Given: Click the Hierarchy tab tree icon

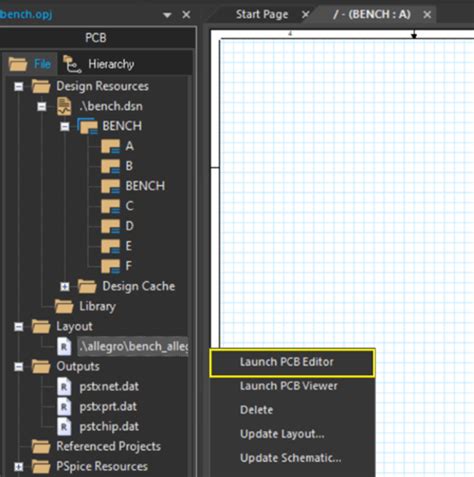Looking at the screenshot, I should point(72,64).
